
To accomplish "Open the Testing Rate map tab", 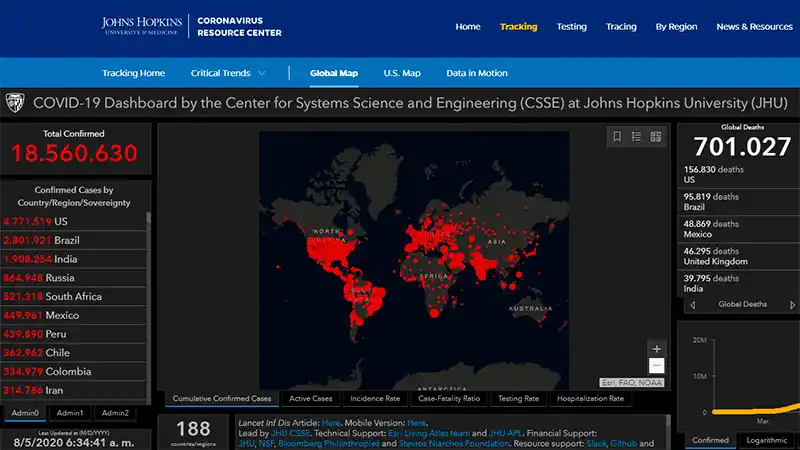I will tap(518, 398).
